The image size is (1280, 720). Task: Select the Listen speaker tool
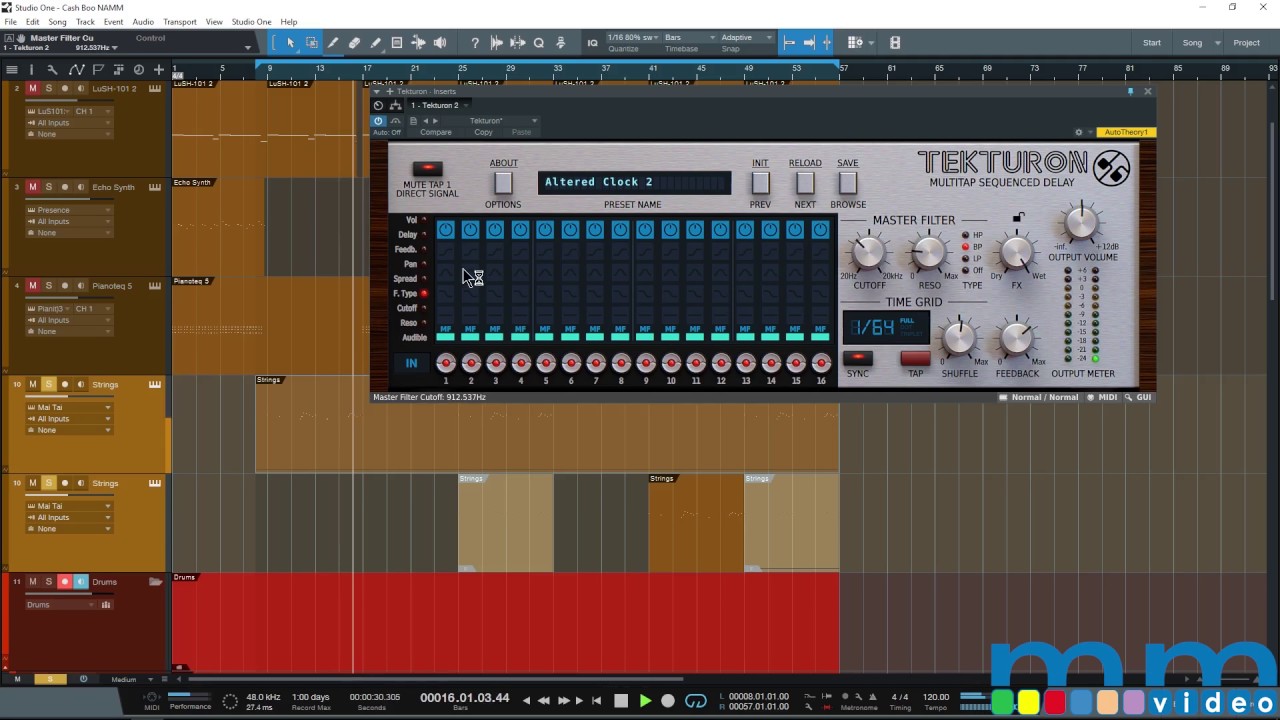(440, 43)
